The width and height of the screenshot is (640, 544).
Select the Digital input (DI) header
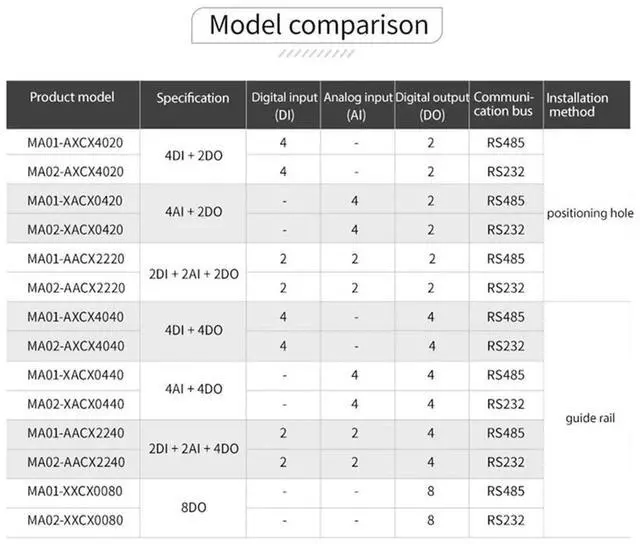pyautogui.click(x=283, y=105)
